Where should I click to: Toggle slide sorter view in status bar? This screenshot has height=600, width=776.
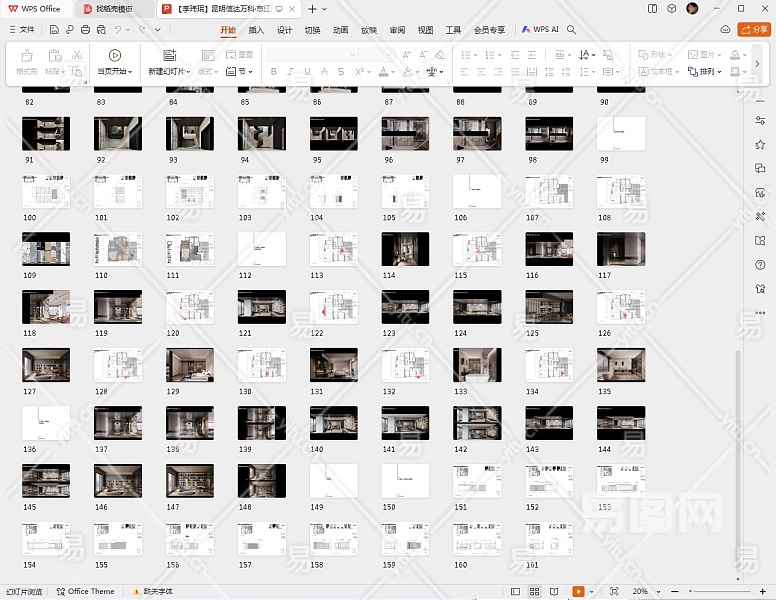pyautogui.click(x=535, y=591)
